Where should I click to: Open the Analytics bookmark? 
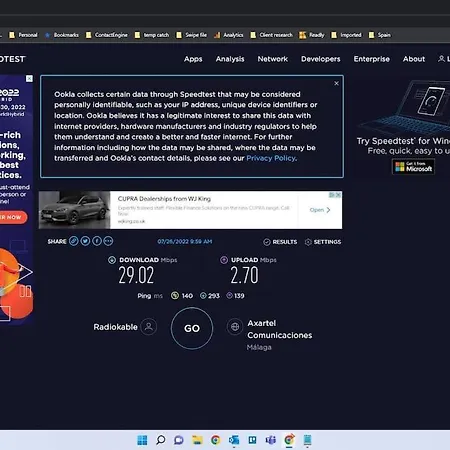(x=229, y=35)
